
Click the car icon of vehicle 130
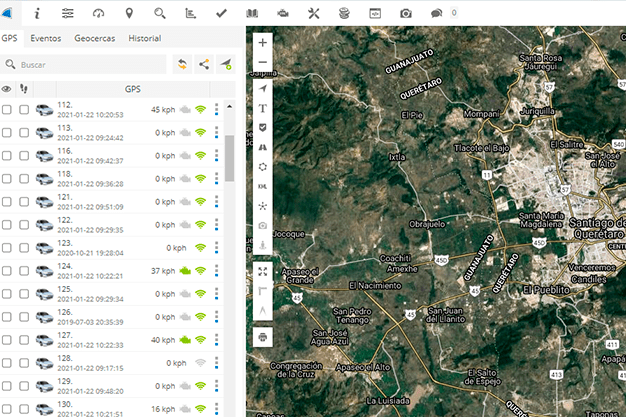tap(44, 409)
